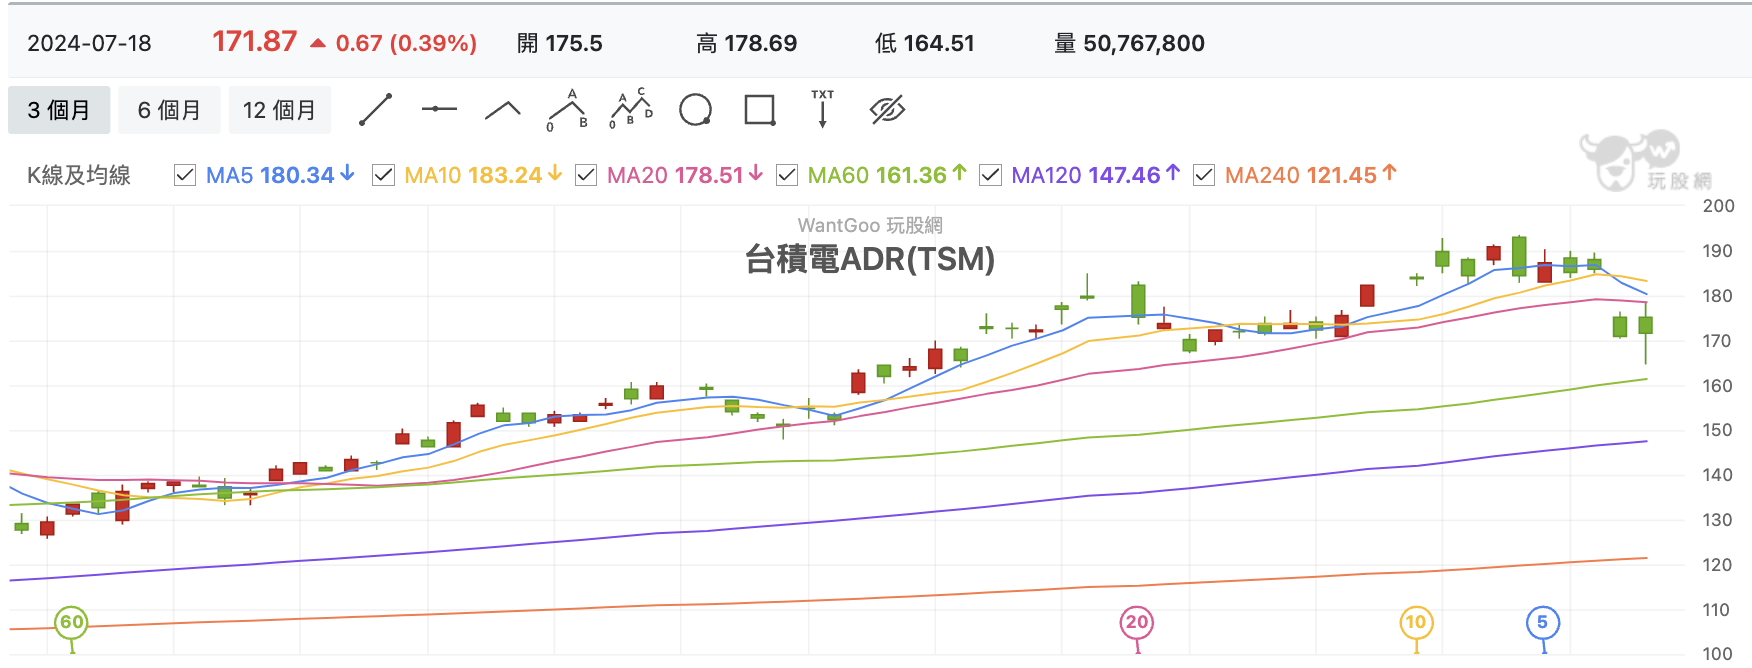Select the TXT text annotation tool

click(823, 109)
